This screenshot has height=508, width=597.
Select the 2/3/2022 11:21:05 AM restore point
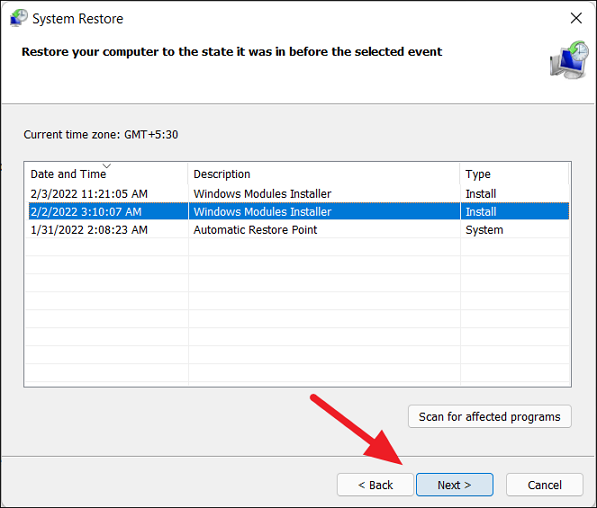[299, 194]
